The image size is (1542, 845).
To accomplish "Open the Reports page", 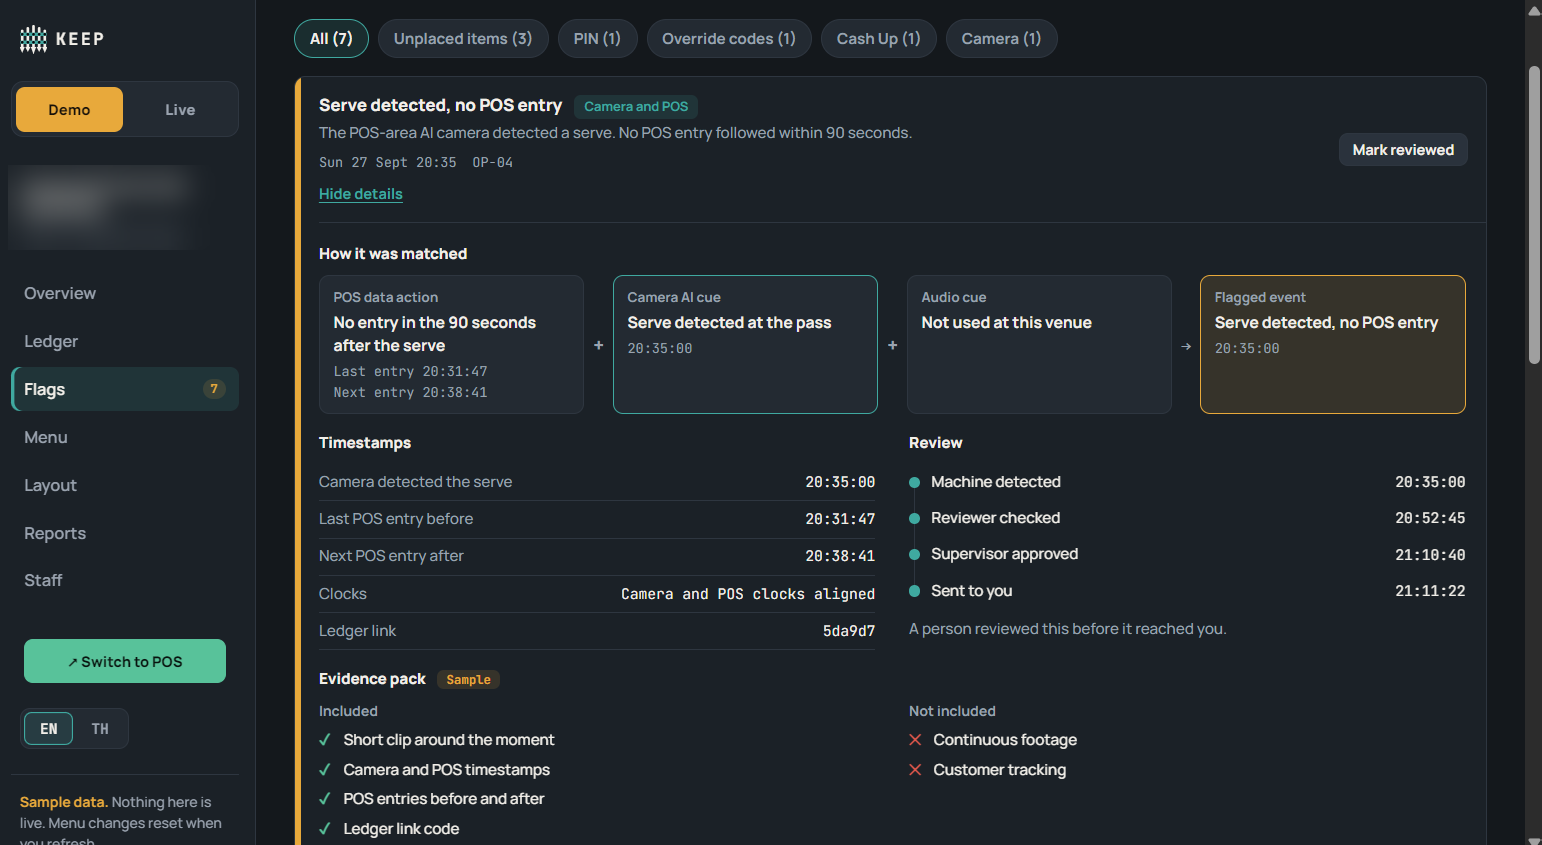I will click(125, 533).
